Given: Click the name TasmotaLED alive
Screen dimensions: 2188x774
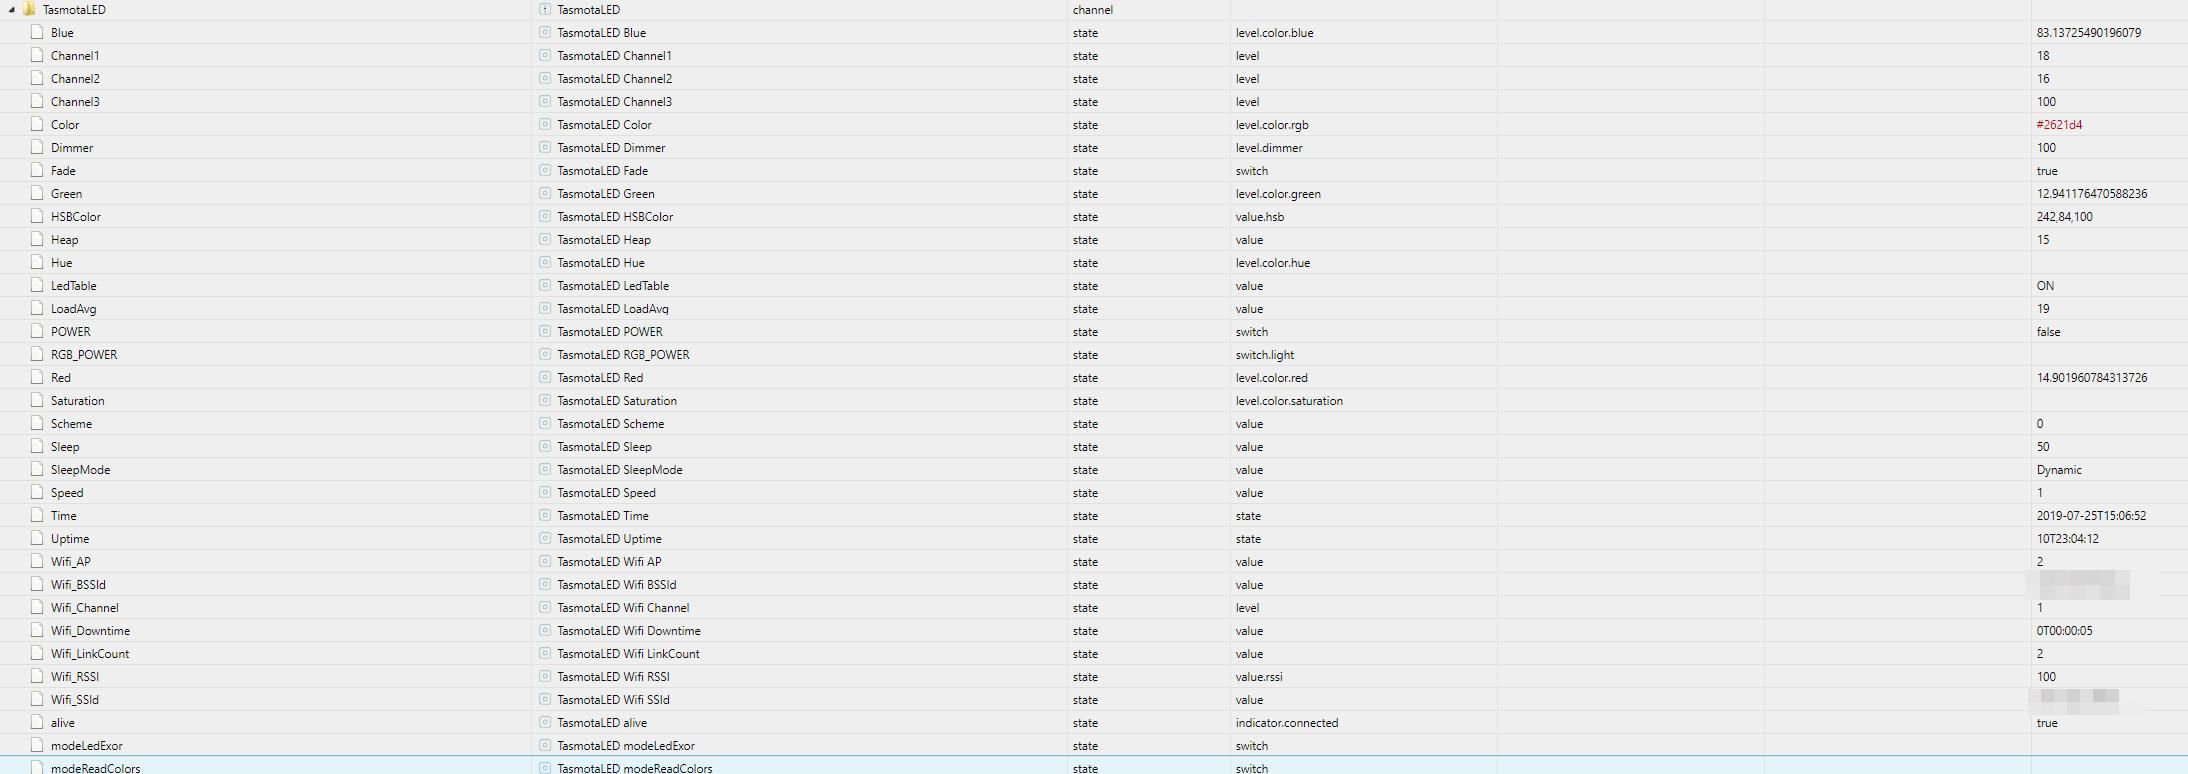Looking at the screenshot, I should tap(602, 722).
